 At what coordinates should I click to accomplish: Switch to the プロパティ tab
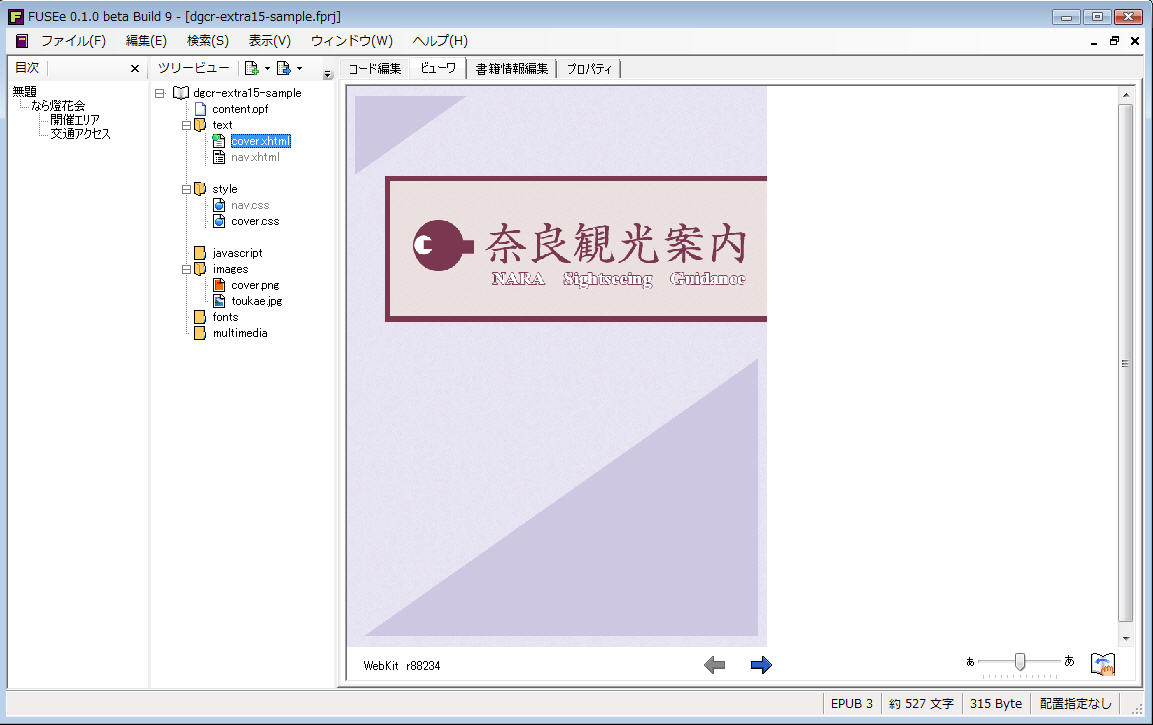point(589,69)
